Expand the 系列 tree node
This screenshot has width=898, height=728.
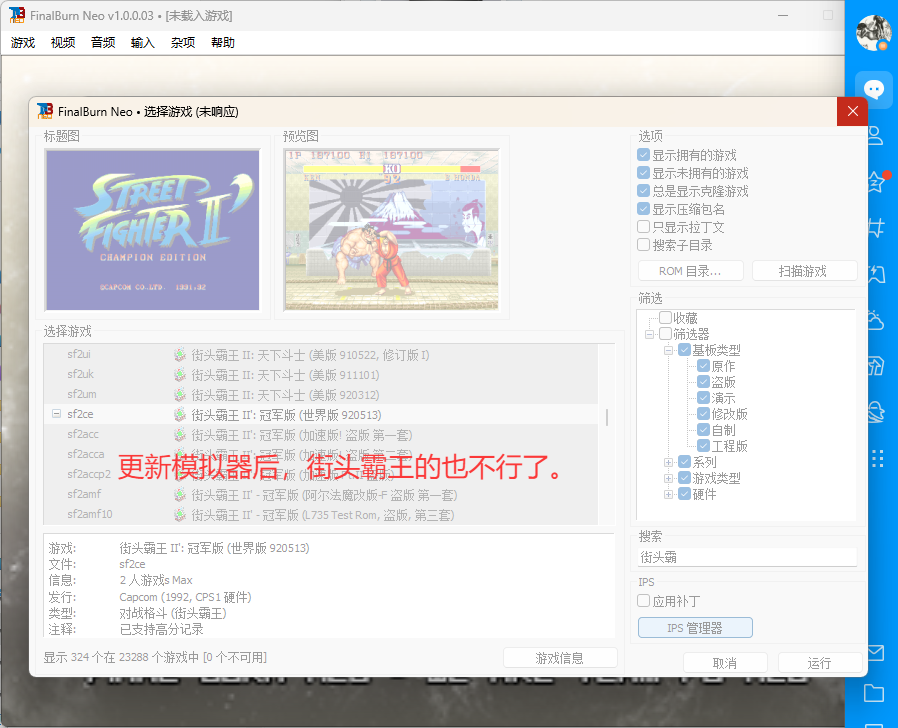668,462
